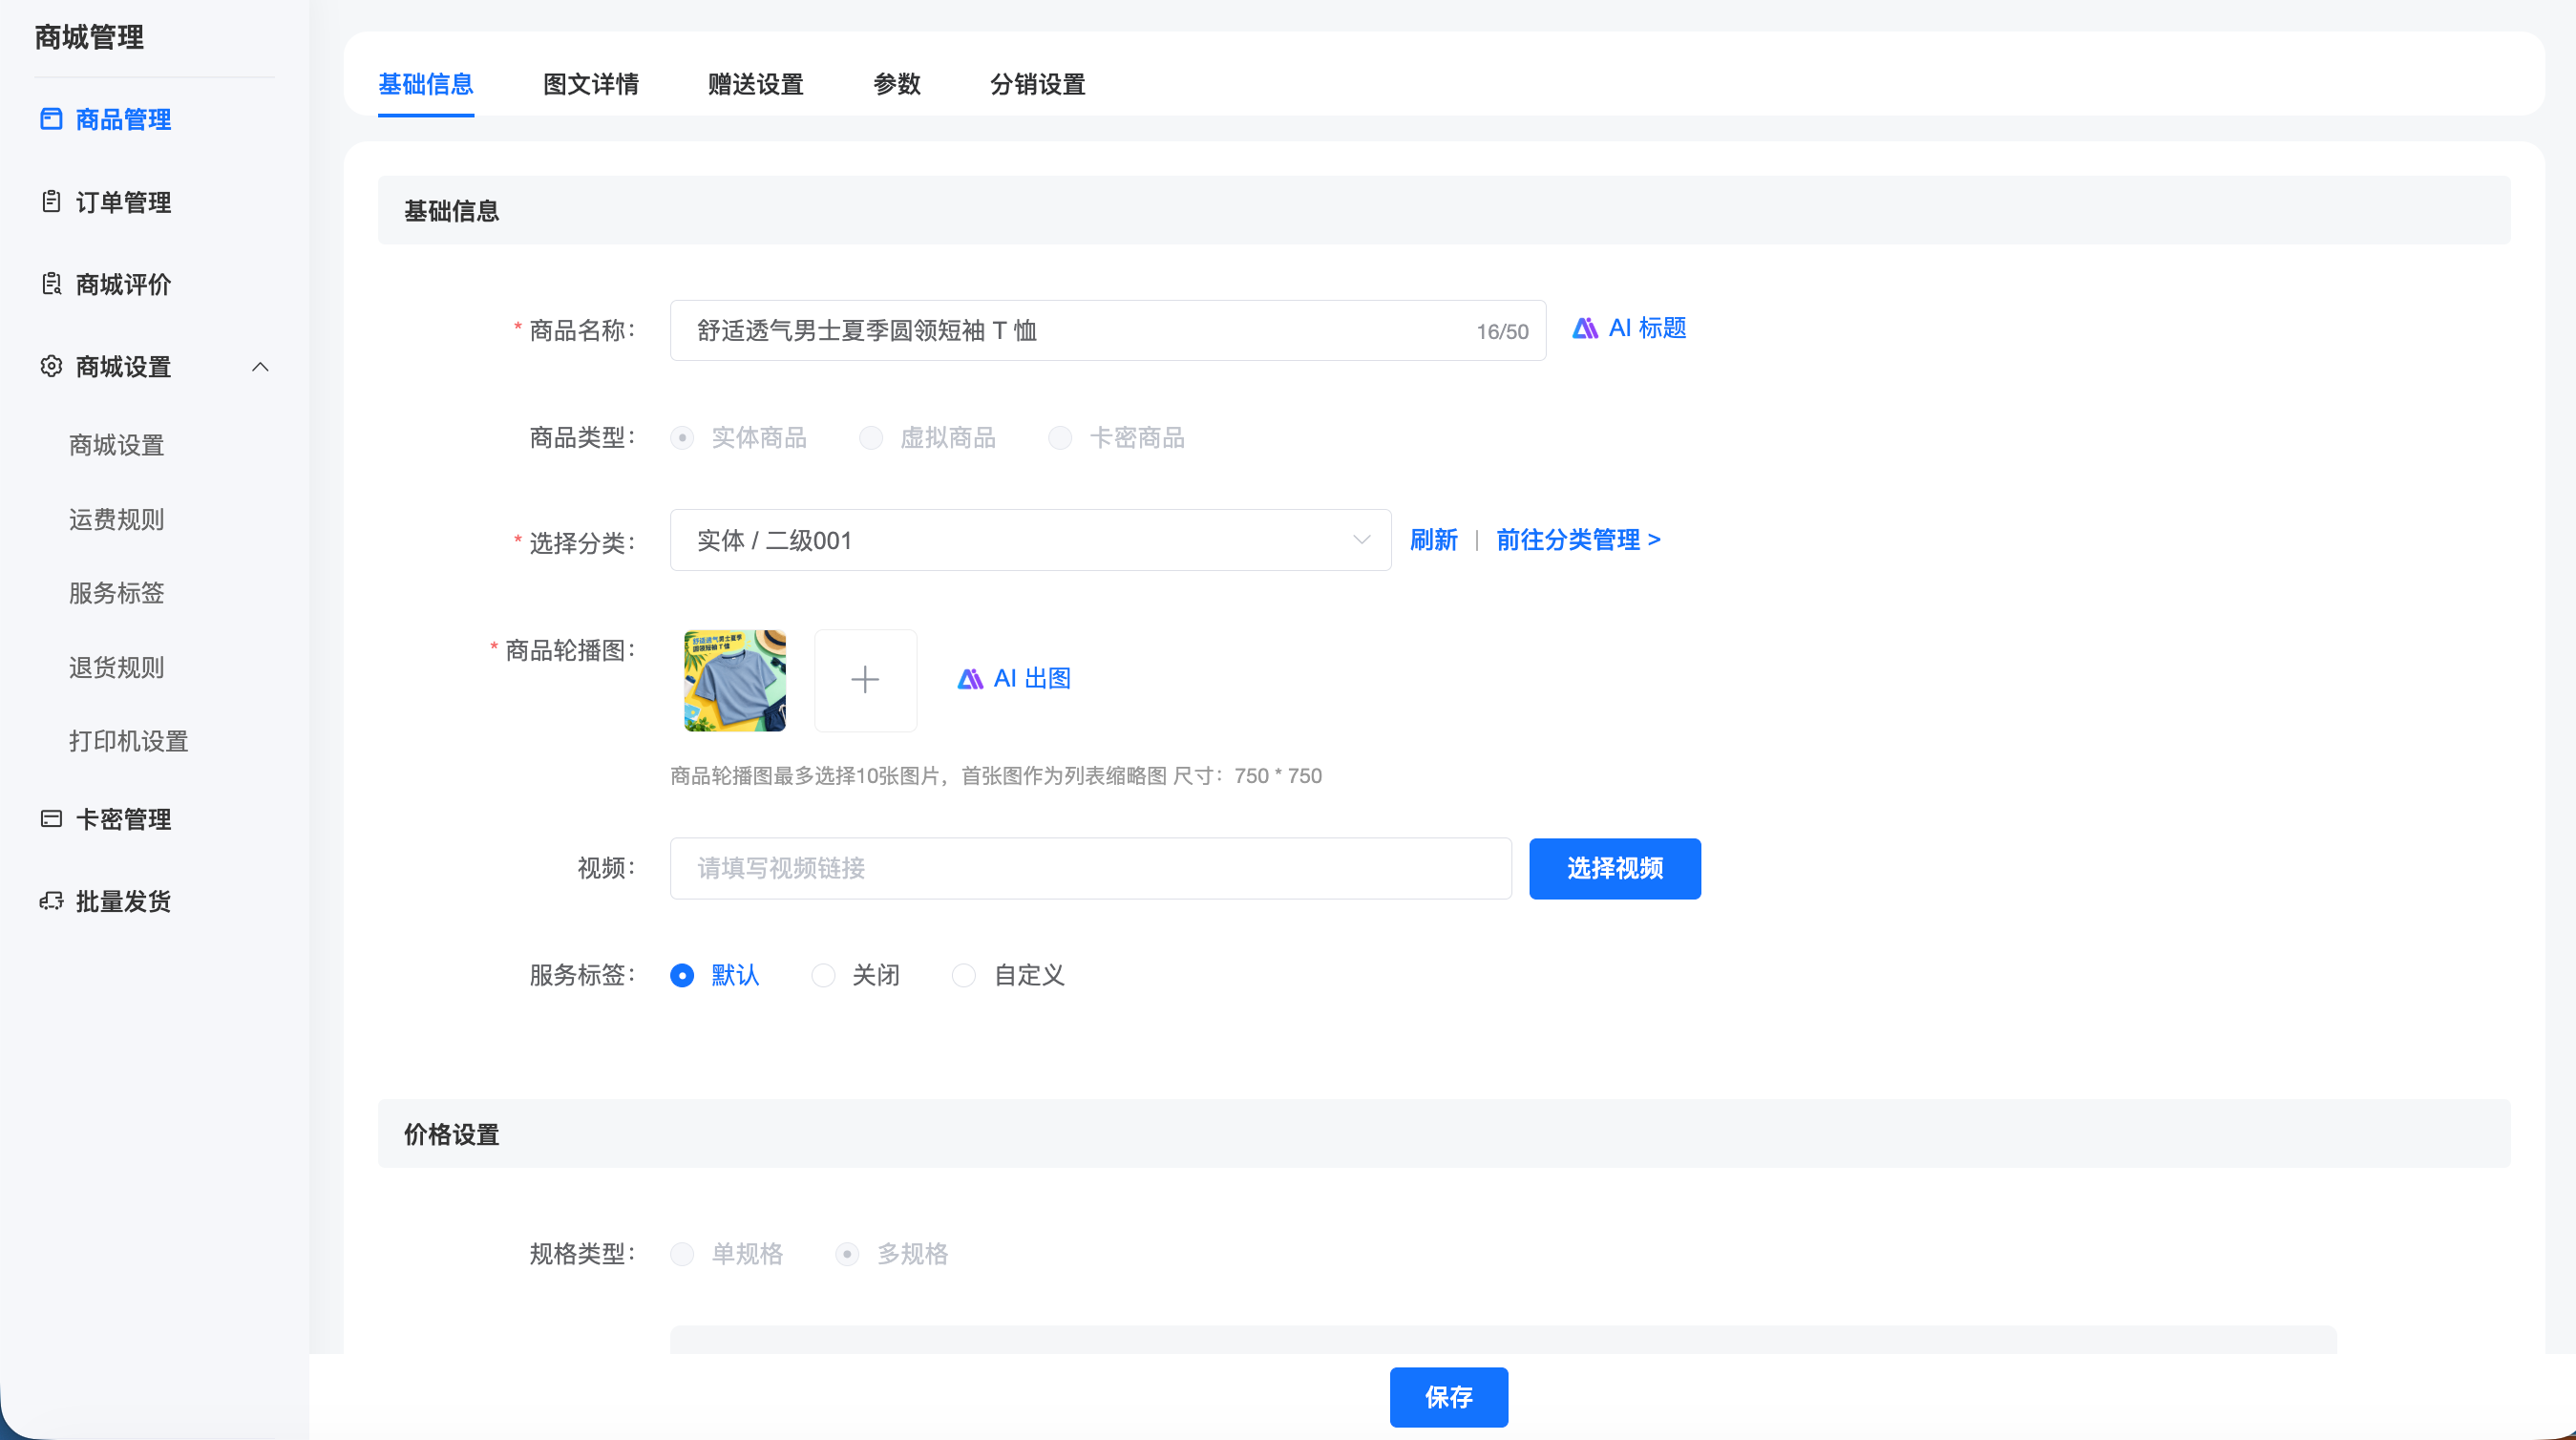Go to the 分销设置 tab
This screenshot has width=2576, height=1440.
pos(1038,84)
